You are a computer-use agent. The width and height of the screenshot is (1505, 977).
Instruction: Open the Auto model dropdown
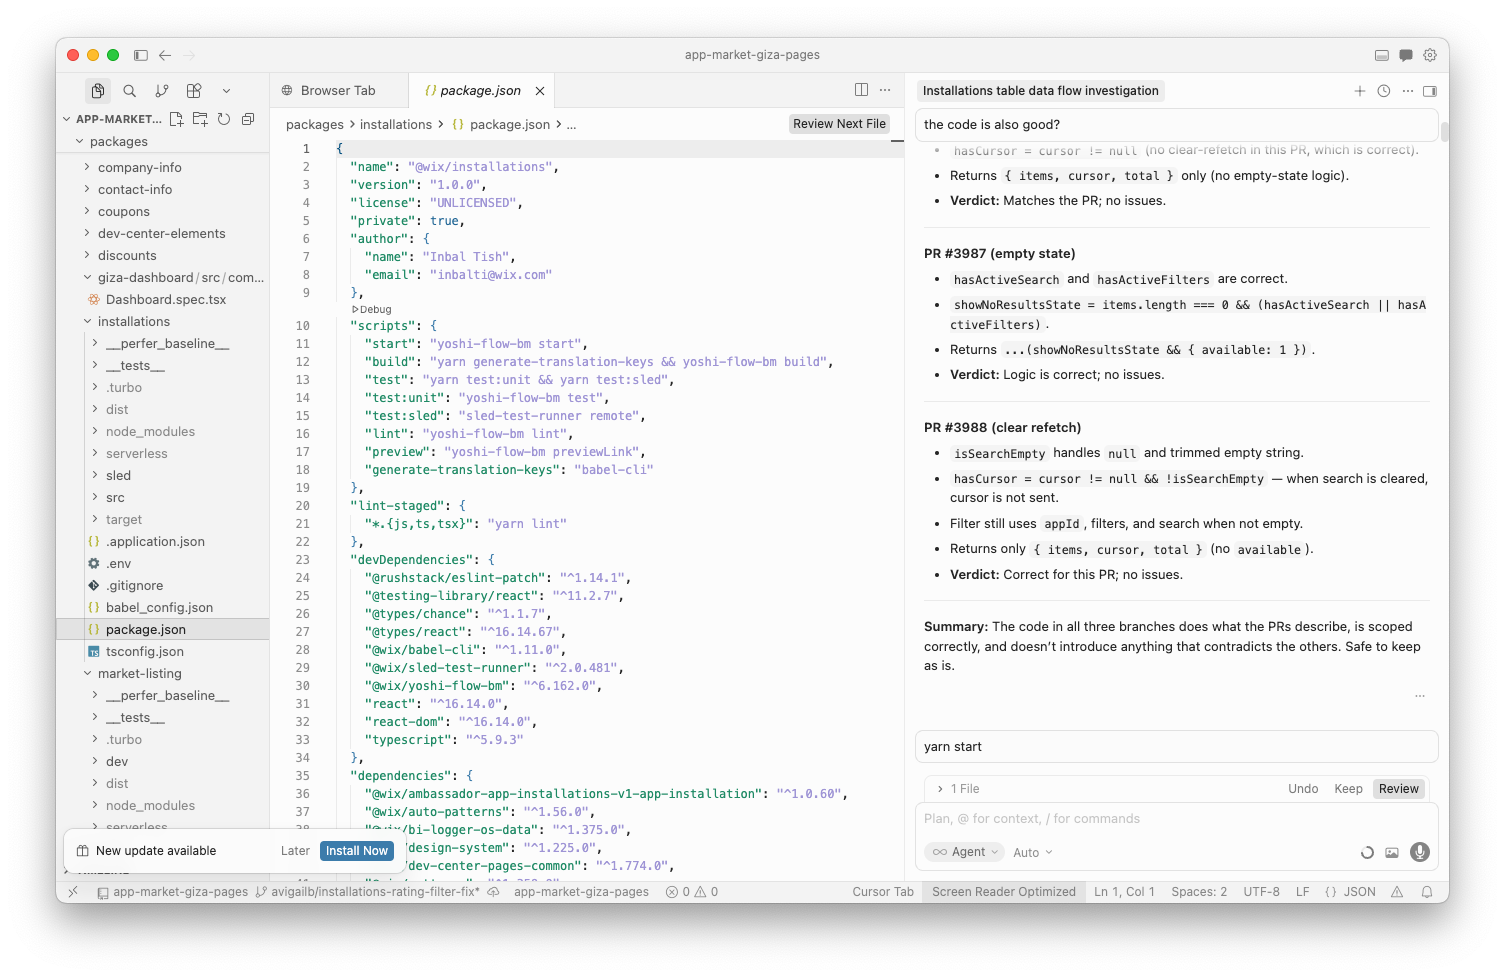[1033, 853]
